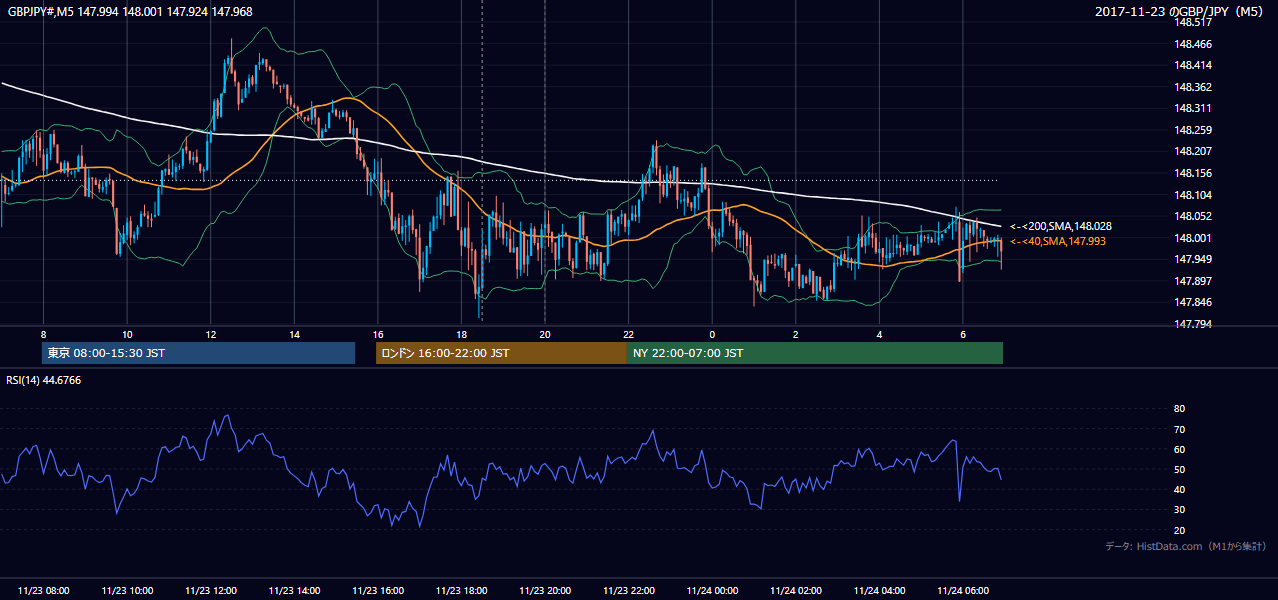Click hour label 0 below price chart
Image resolution: width=1278 pixels, height=600 pixels.
coord(712,334)
